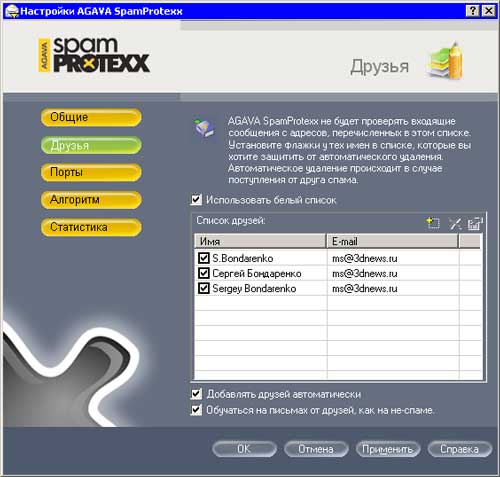This screenshot has width=500, height=477.
Task: Toggle 'Использовать белый список' checkbox
Action: (196, 200)
